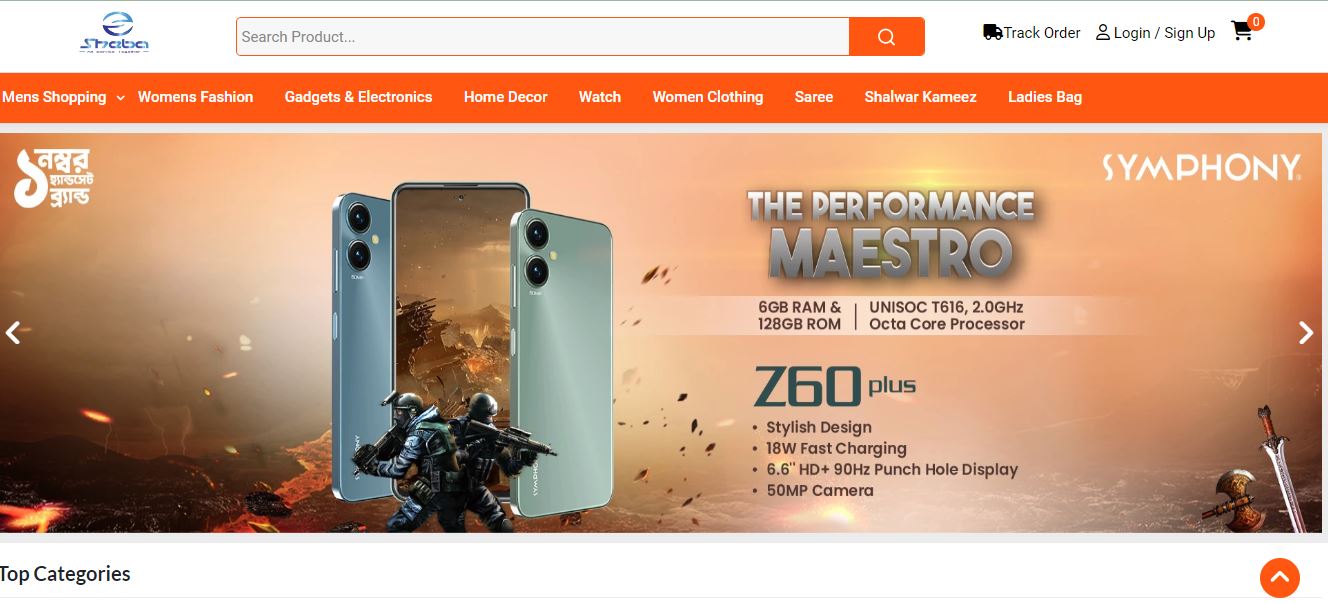Select Home Decor in the navigation bar

[506, 97]
